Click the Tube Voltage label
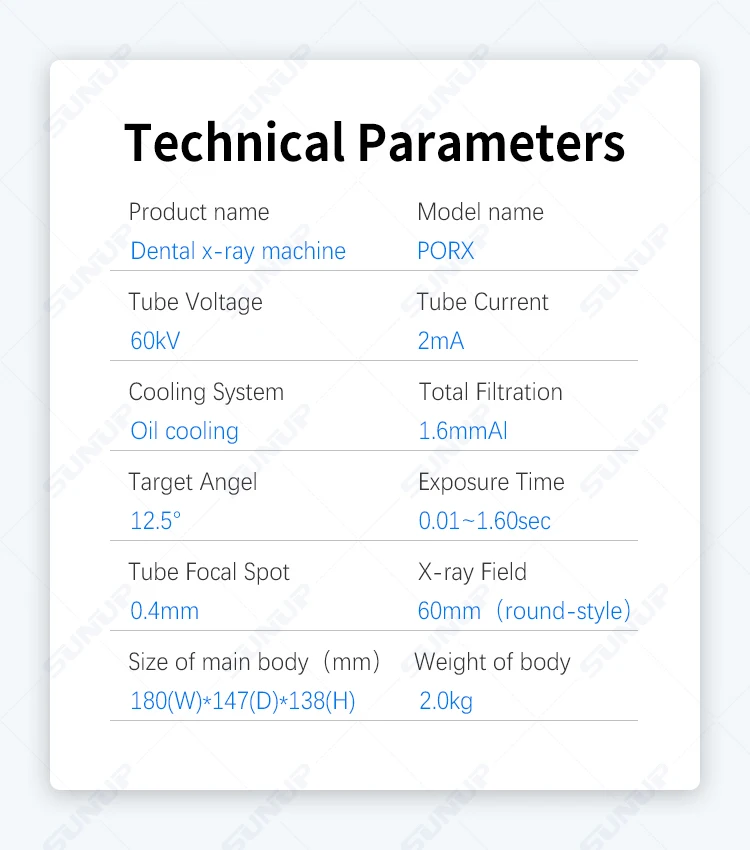750x850 pixels. [x=196, y=302]
